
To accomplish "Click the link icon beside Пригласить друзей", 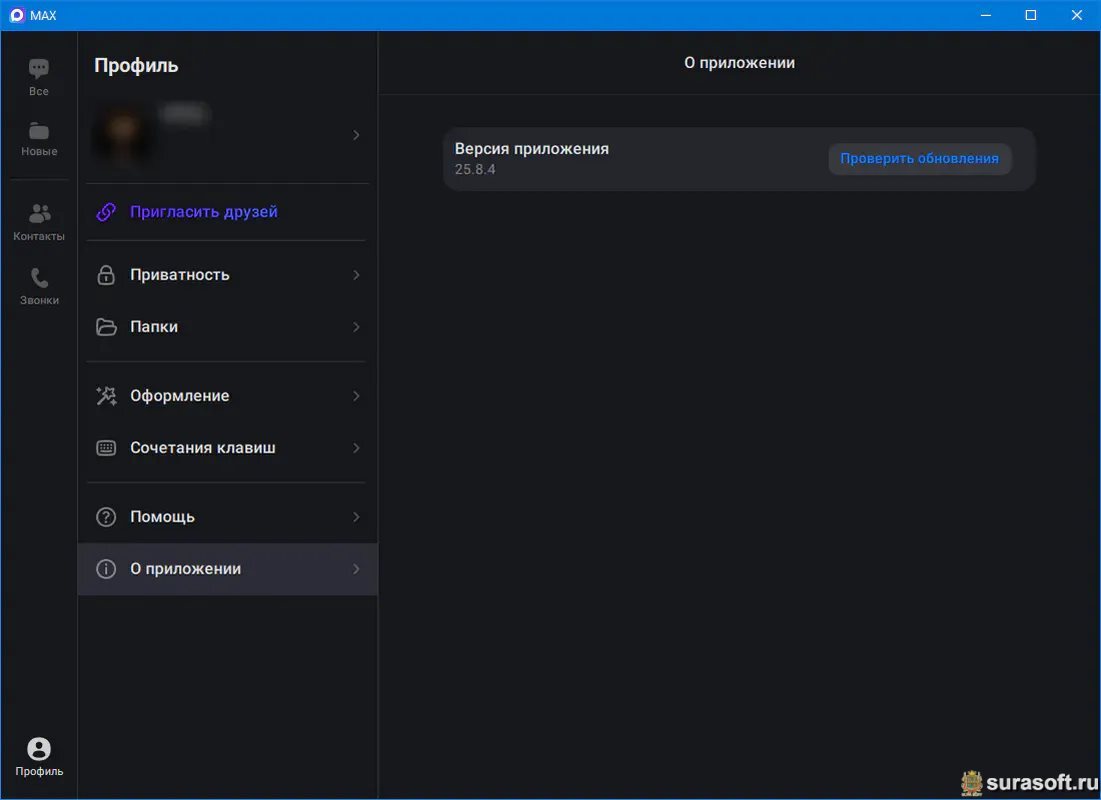I will coord(106,212).
